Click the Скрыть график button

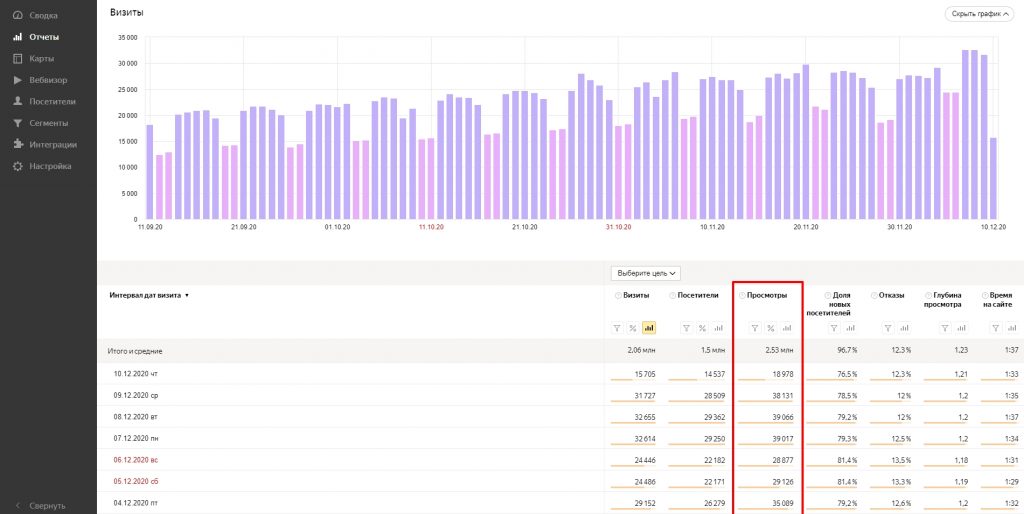pos(978,14)
